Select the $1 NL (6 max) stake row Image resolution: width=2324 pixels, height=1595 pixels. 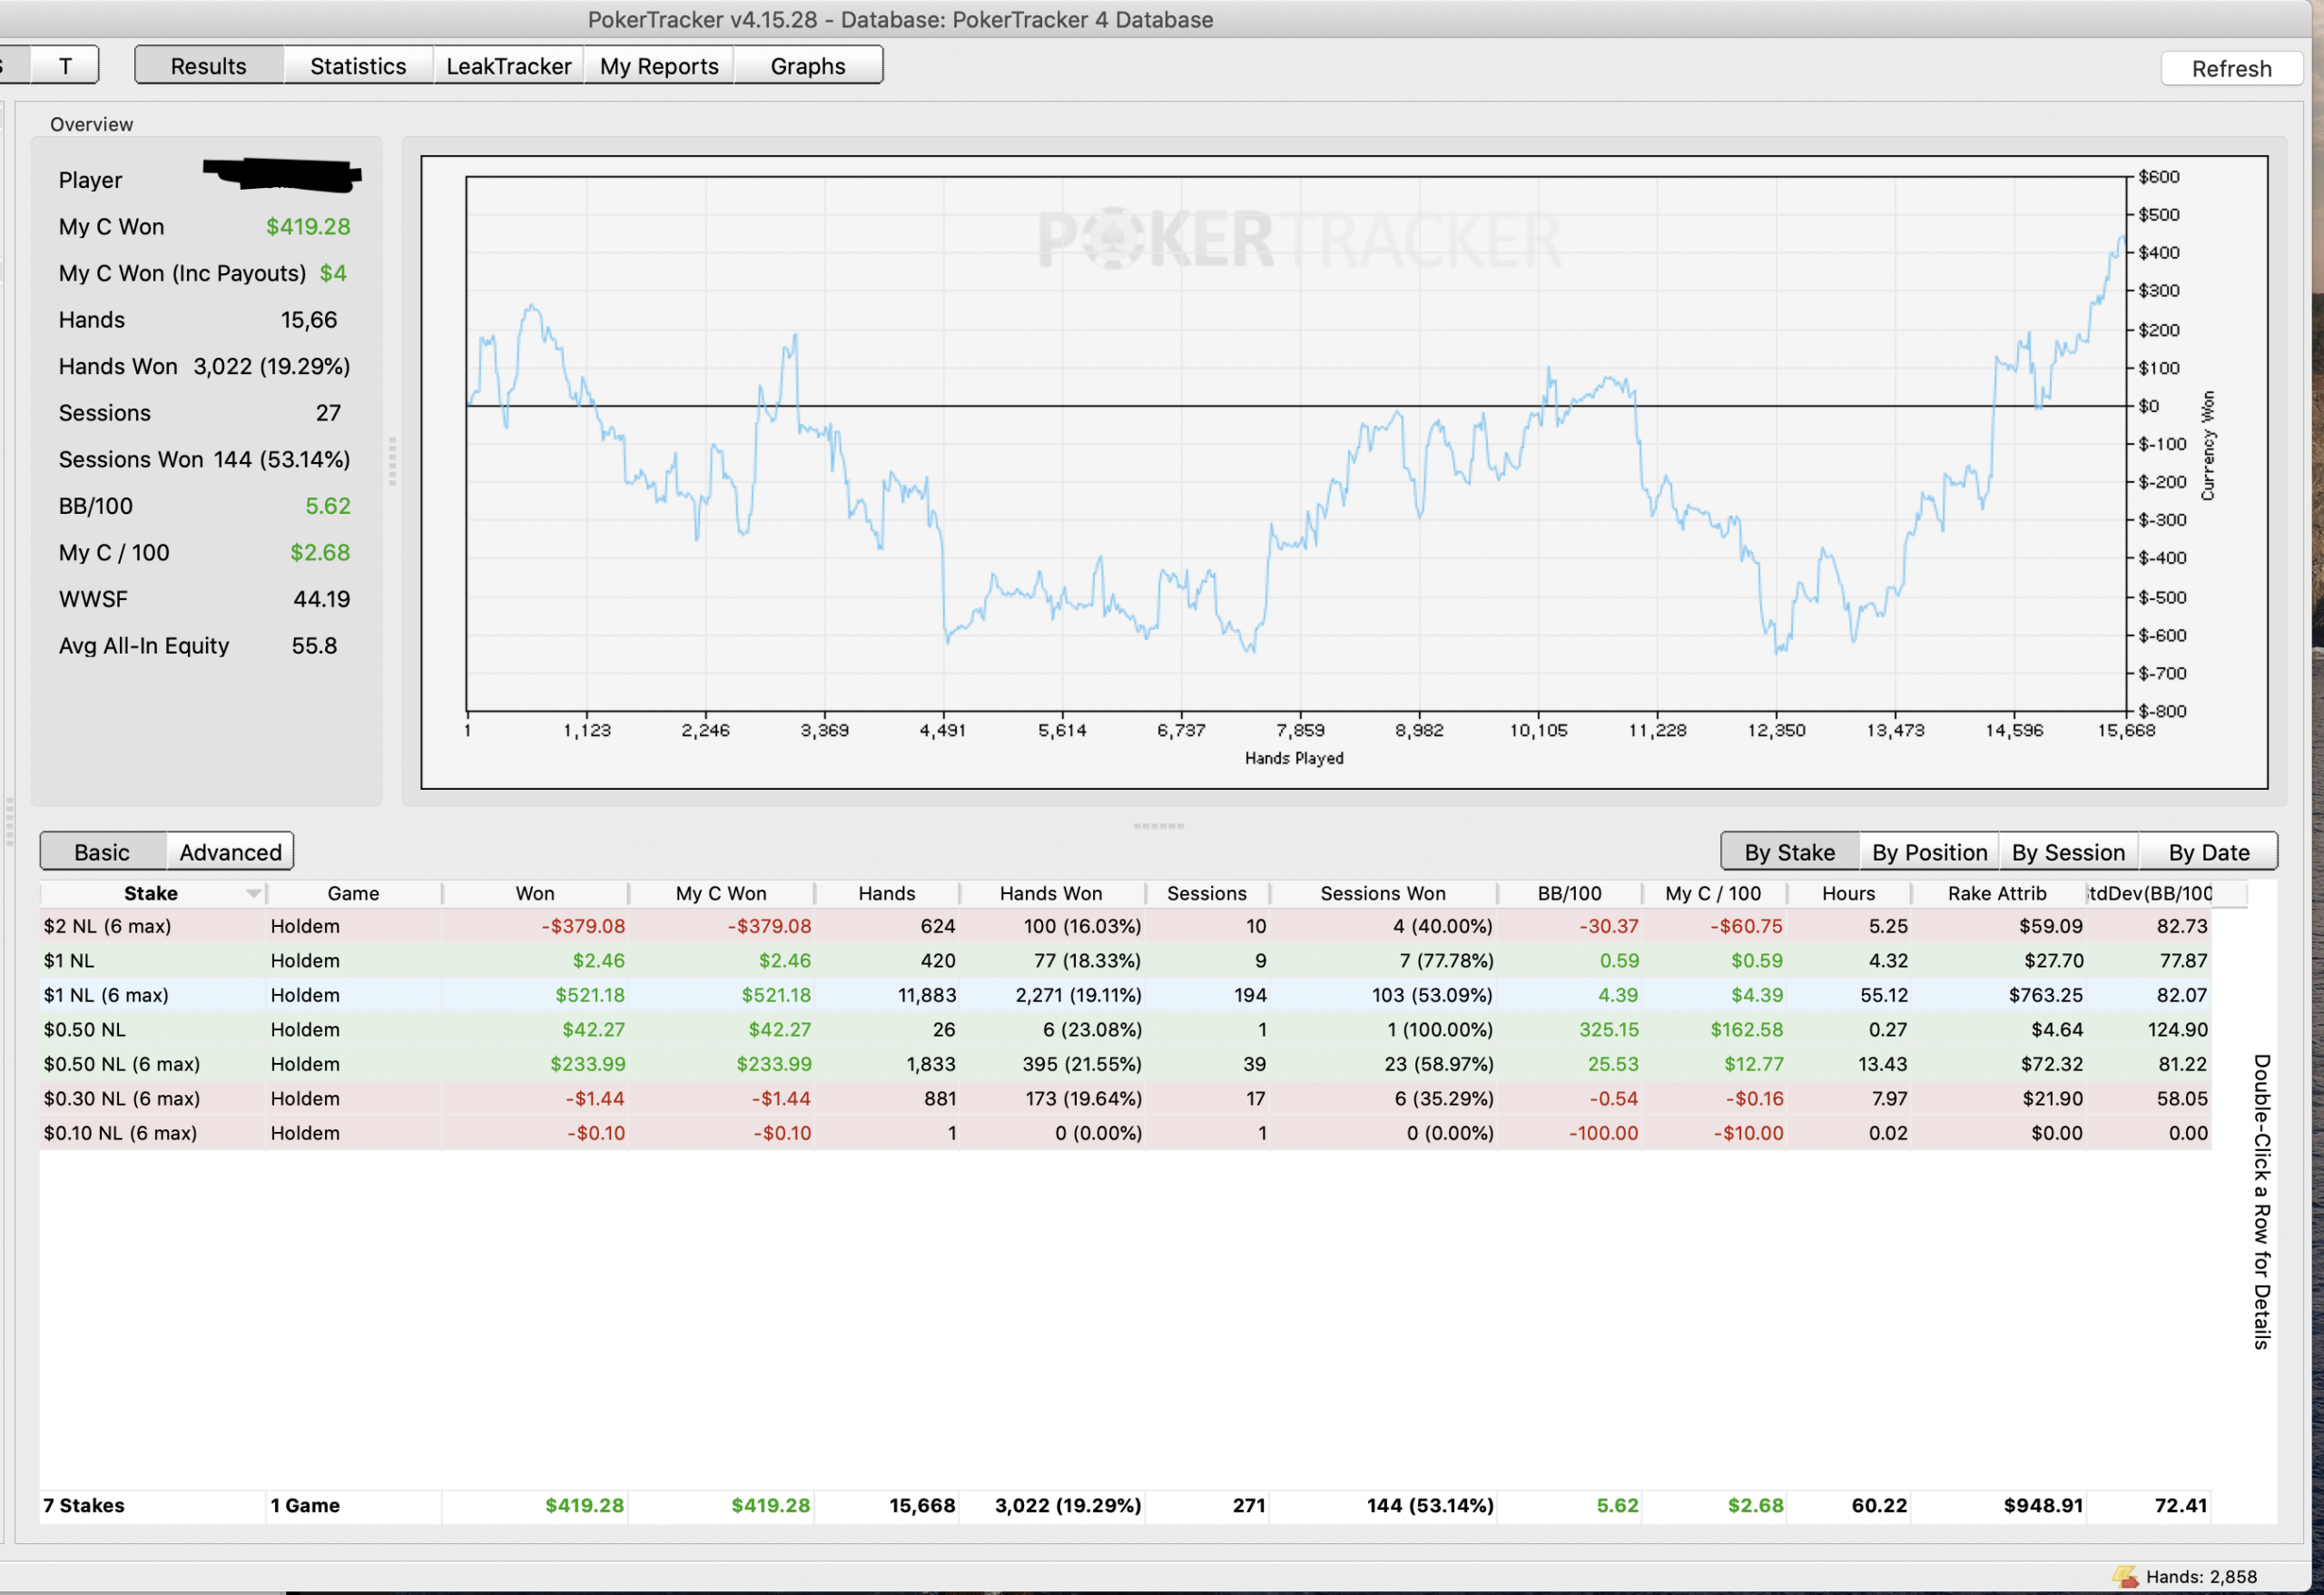(1125, 995)
